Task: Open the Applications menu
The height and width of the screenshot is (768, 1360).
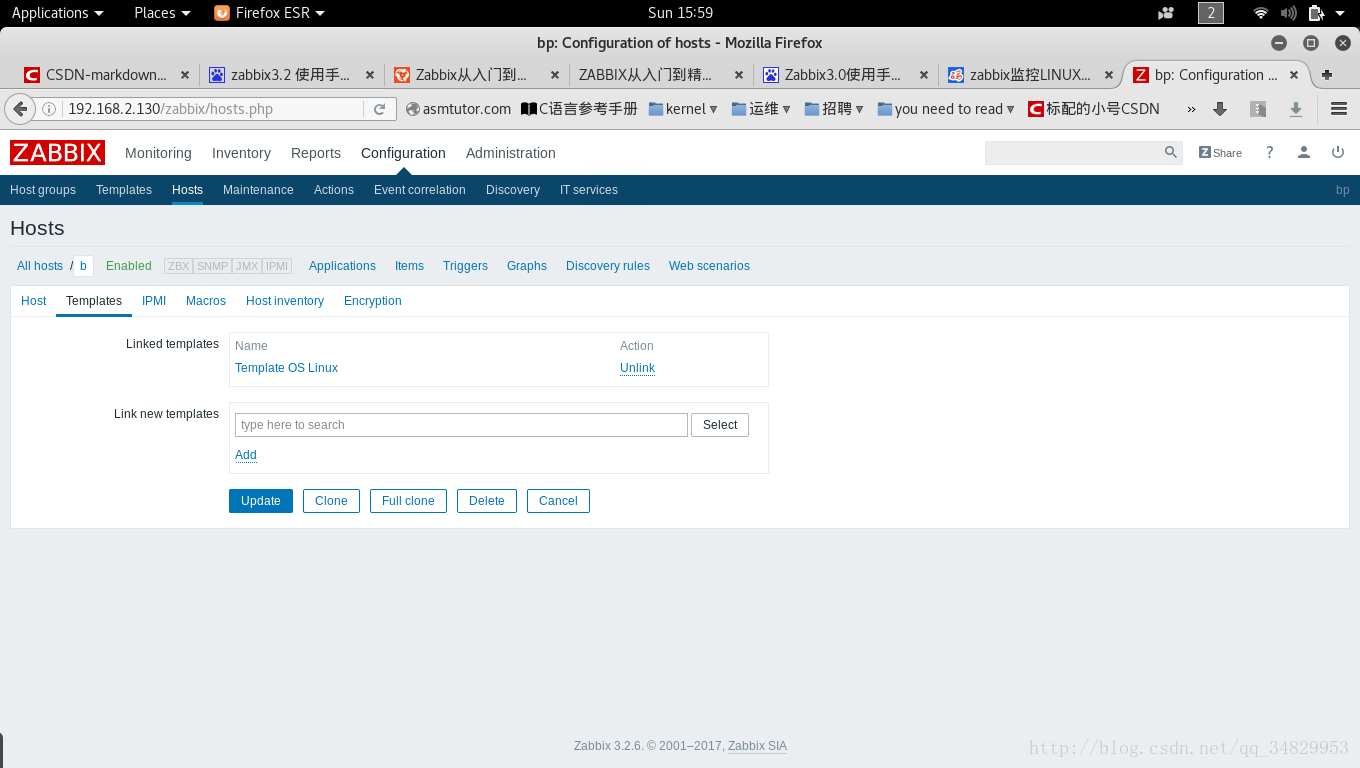Action: pos(57,13)
